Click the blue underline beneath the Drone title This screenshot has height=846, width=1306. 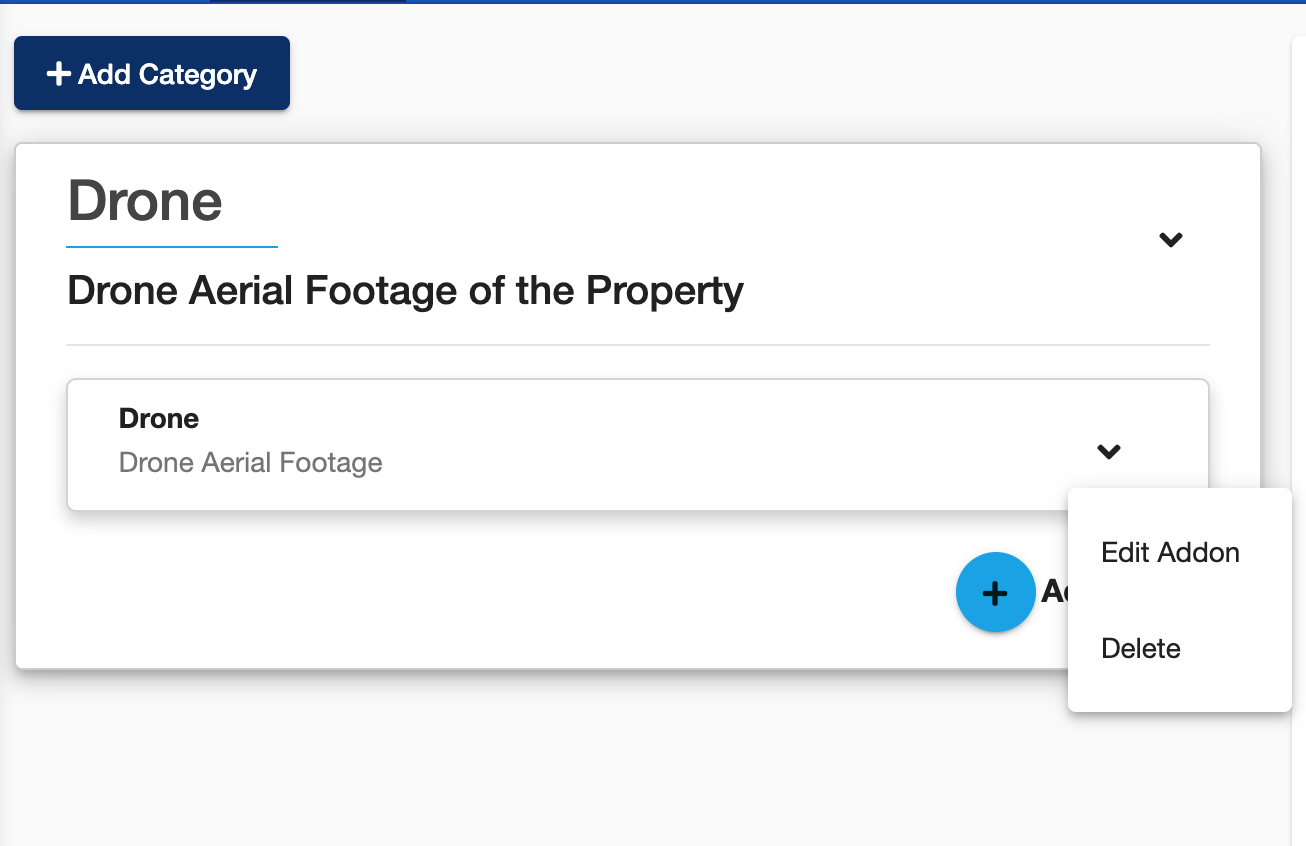[172, 246]
